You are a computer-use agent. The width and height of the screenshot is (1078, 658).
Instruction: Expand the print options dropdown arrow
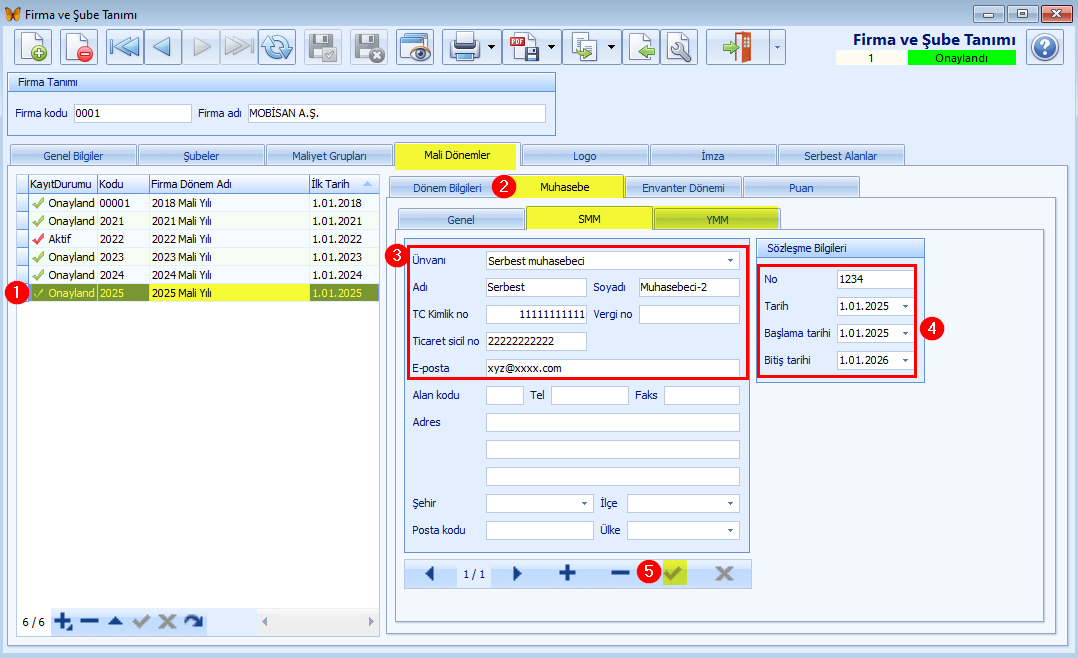492,47
